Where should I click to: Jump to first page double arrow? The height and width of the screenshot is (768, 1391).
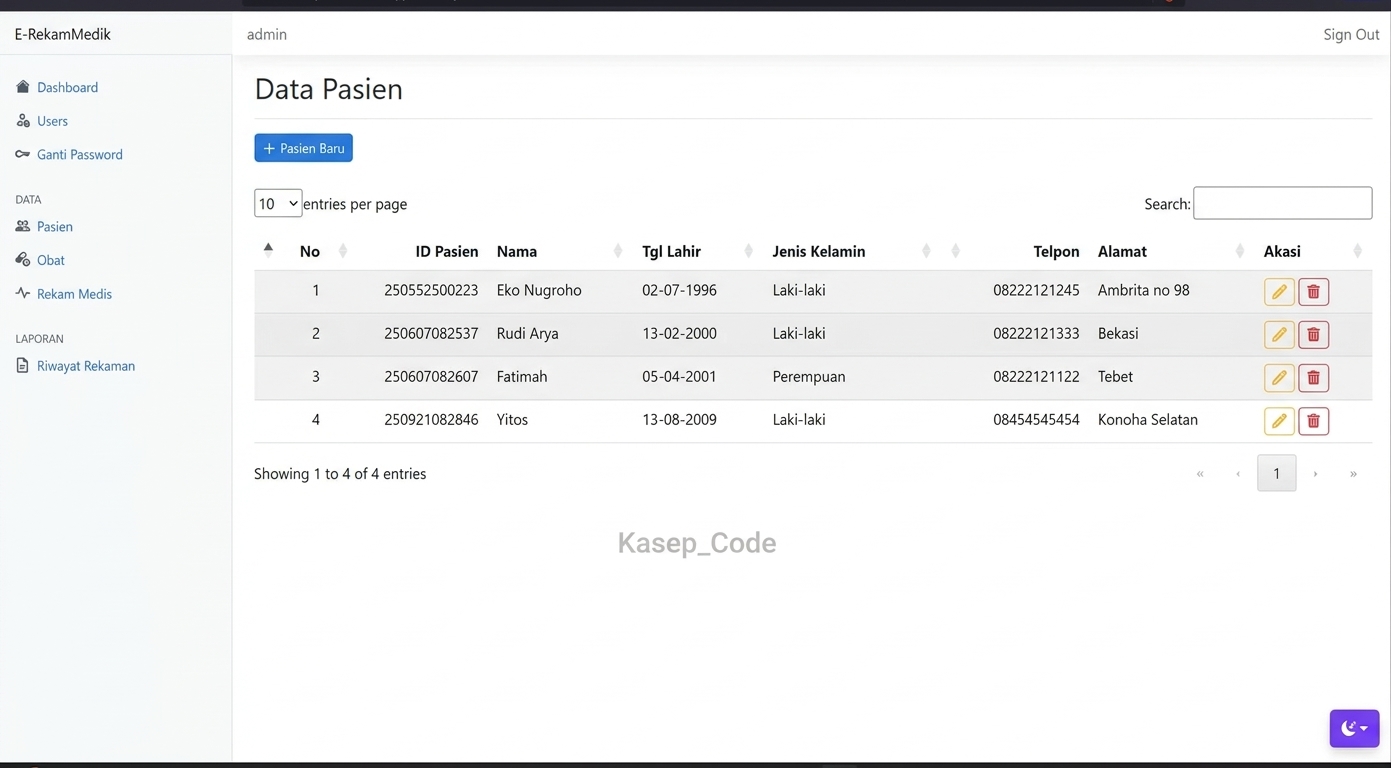1200,473
